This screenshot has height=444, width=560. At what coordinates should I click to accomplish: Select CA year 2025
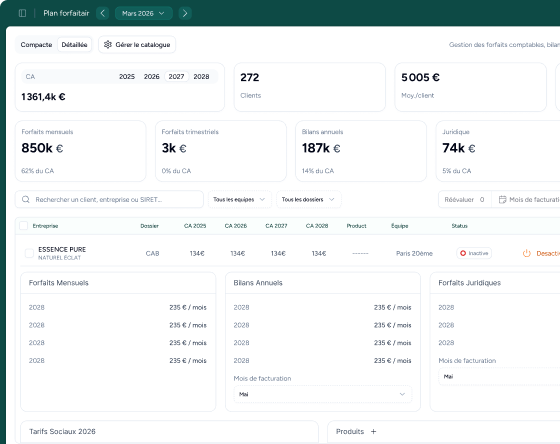(127, 77)
